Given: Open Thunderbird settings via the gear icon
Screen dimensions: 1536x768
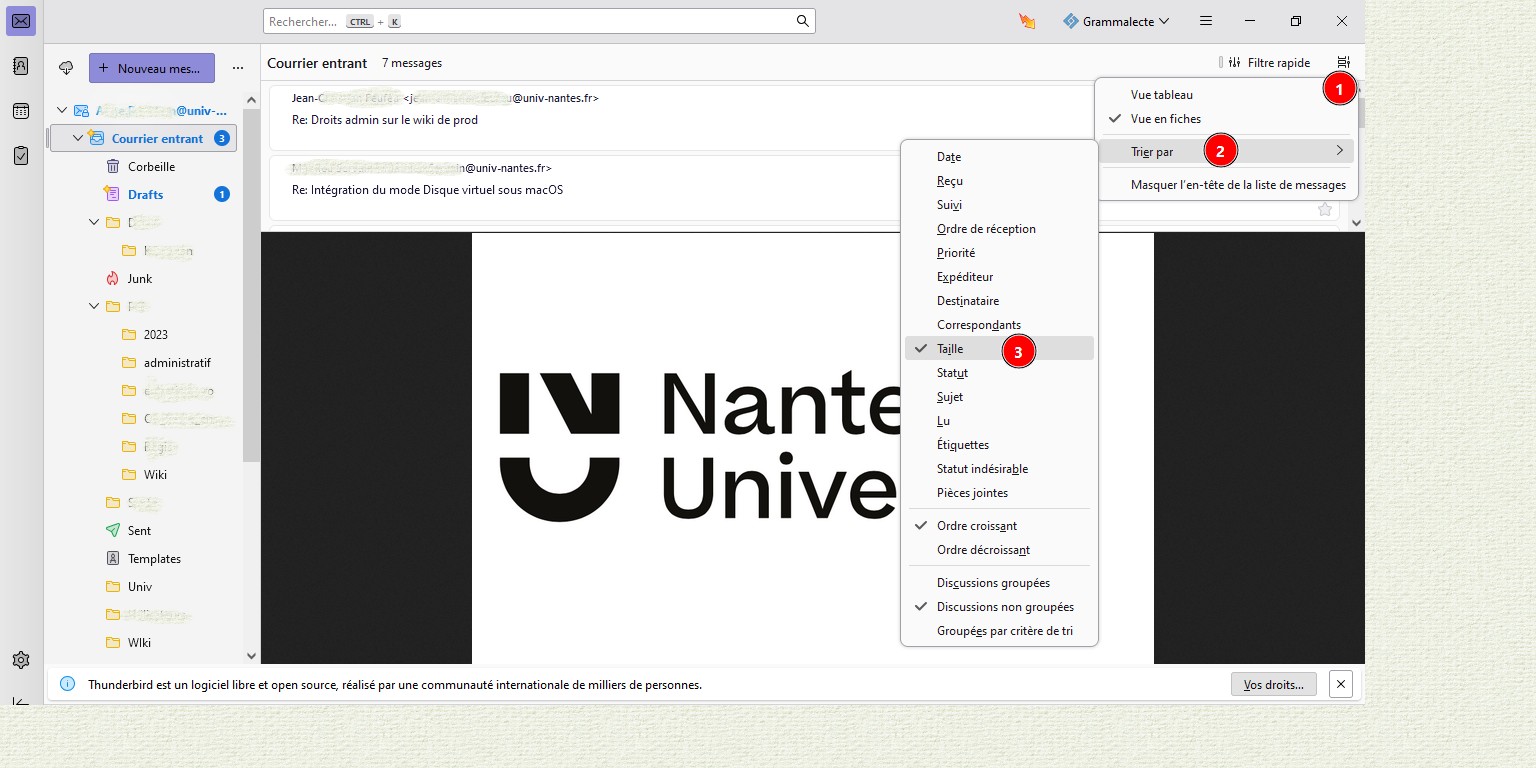Looking at the screenshot, I should pos(20,659).
